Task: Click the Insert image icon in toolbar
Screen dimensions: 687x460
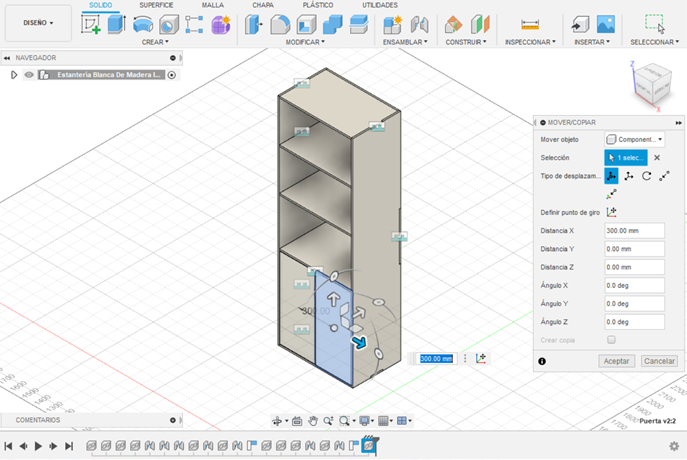Action: 605,23
